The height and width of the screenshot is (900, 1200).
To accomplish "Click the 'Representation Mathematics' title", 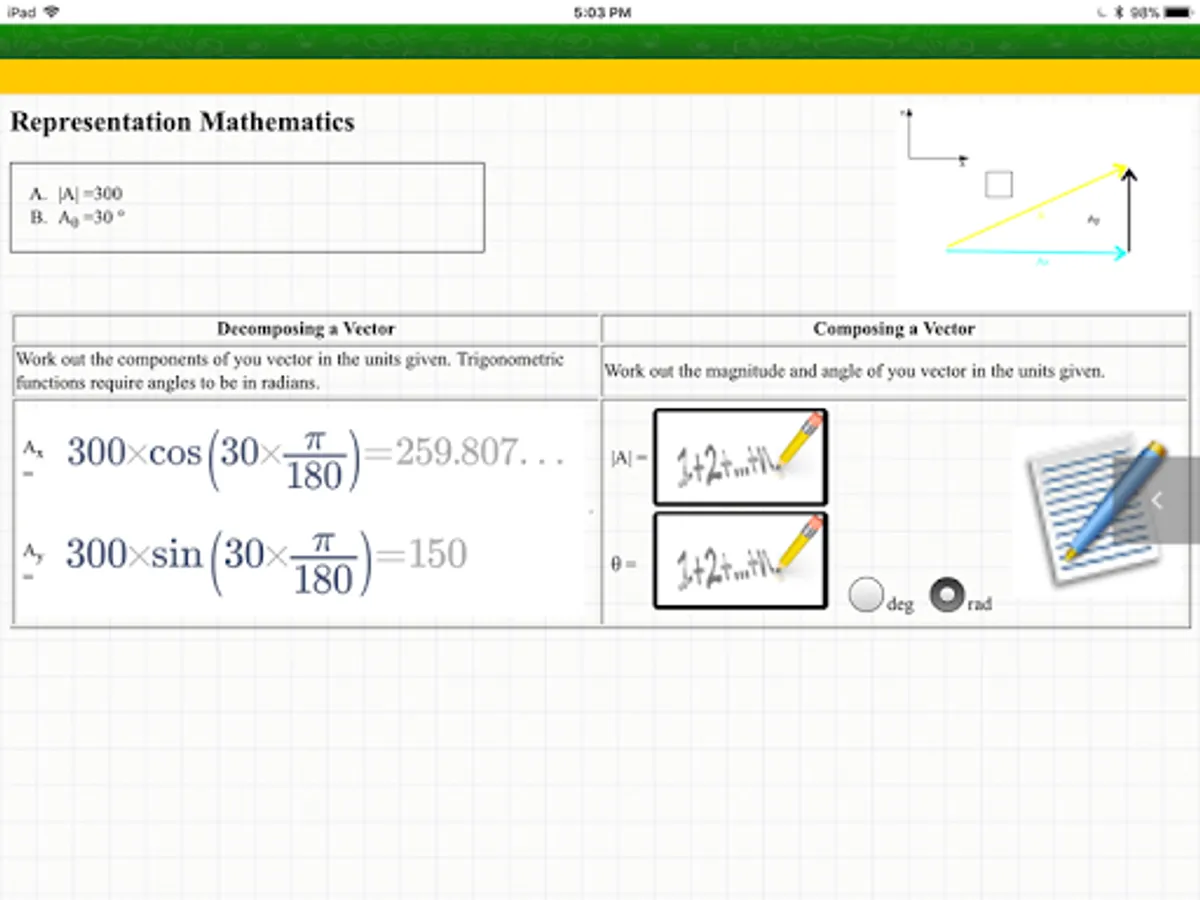I will pos(182,122).
